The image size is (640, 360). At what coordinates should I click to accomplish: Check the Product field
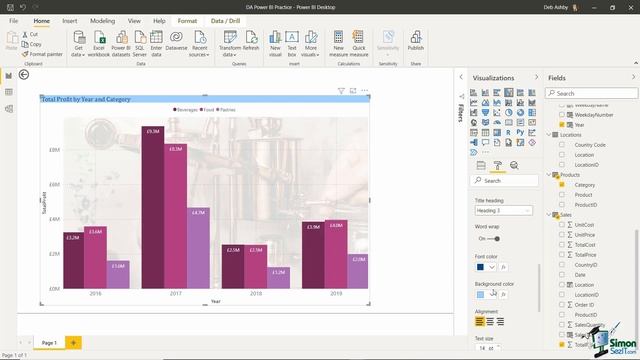point(562,195)
